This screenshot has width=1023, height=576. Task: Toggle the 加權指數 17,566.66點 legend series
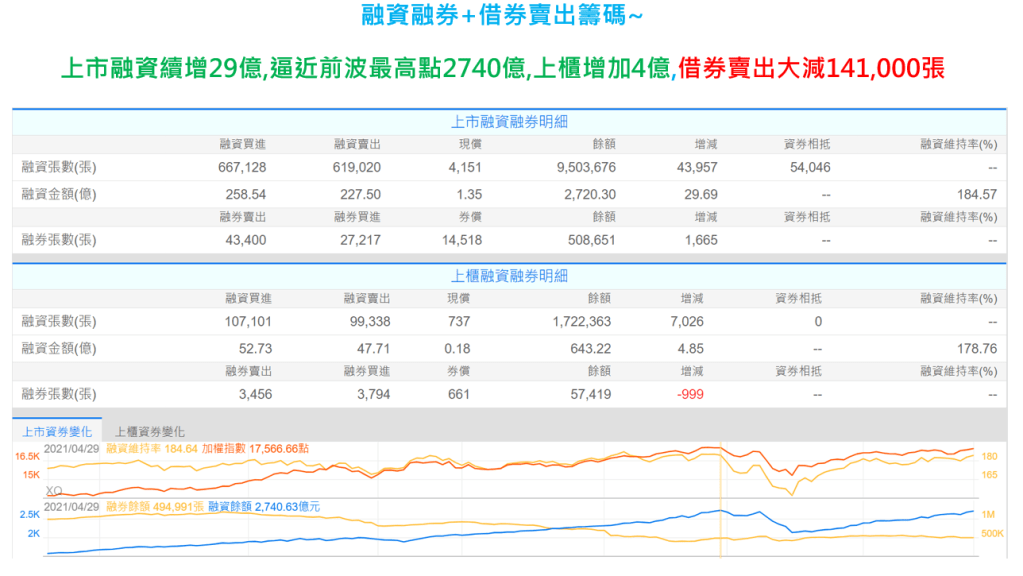(255, 449)
